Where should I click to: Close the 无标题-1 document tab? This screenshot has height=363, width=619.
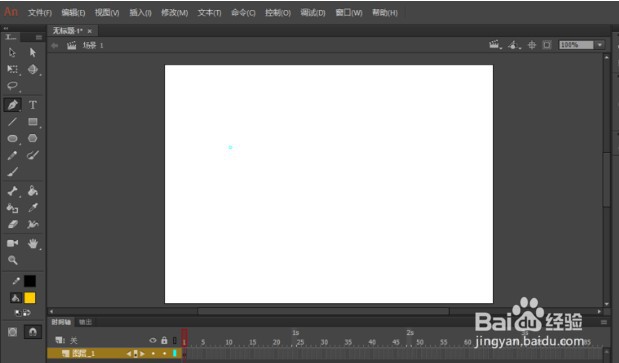[x=90, y=31]
